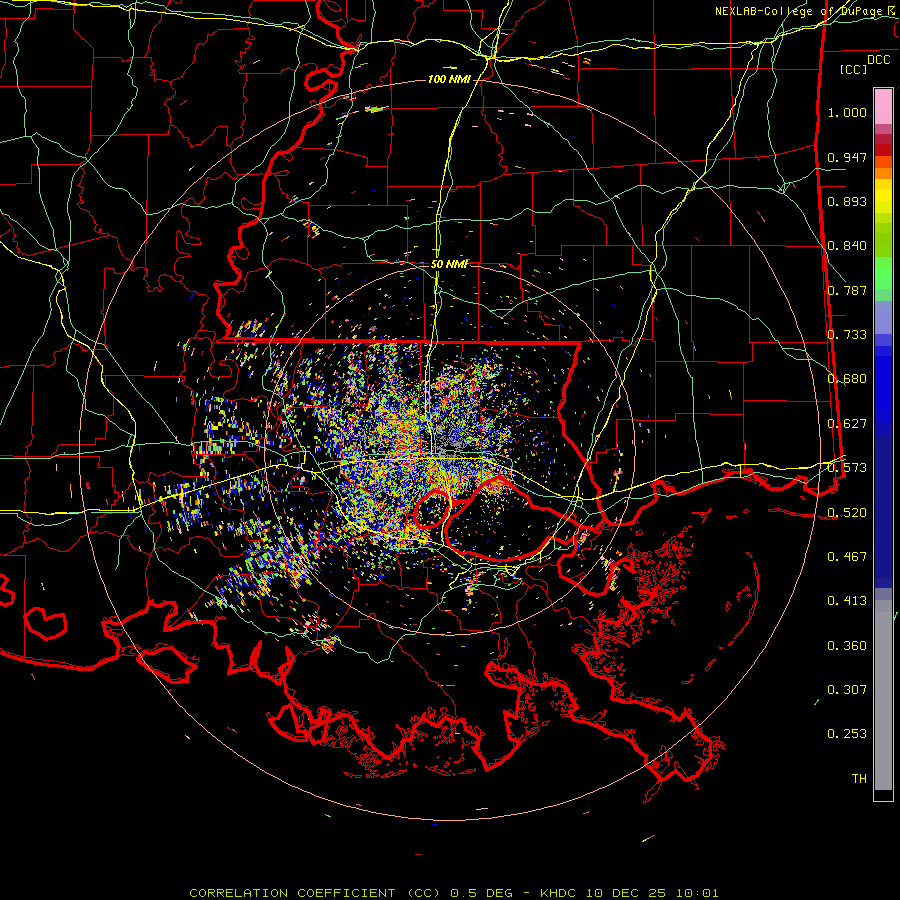Click the 0.840 legend value

click(847, 246)
